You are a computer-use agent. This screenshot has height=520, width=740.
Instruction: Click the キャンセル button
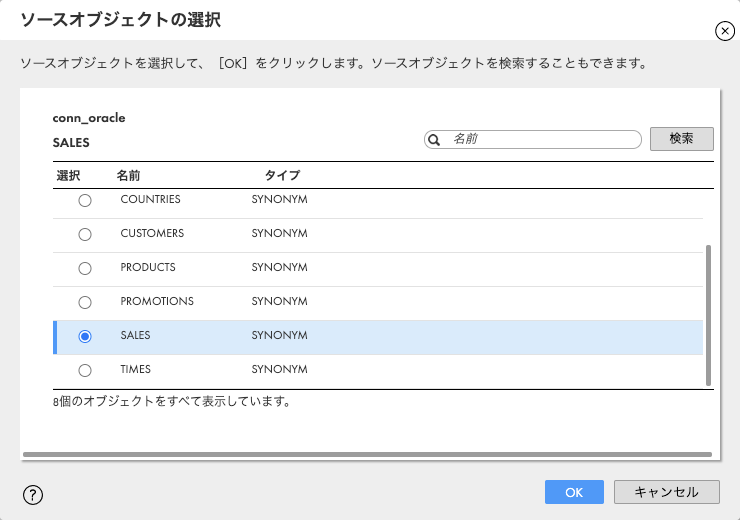tap(666, 492)
